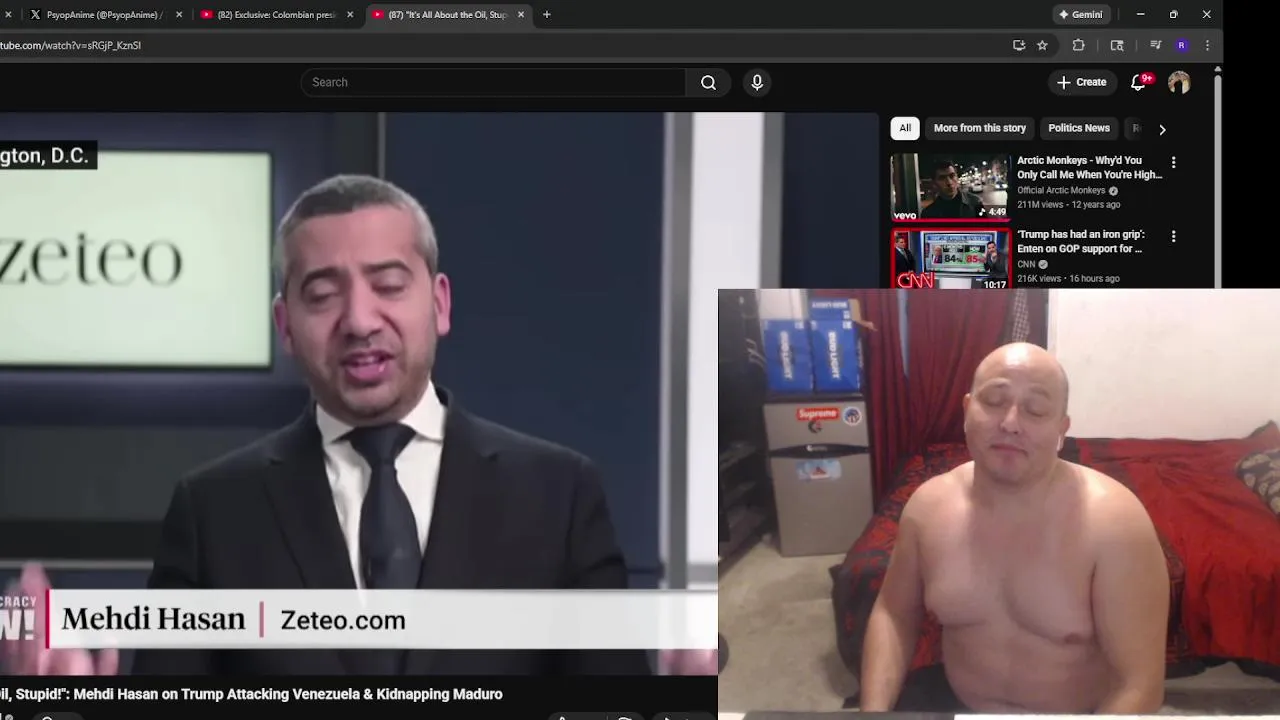The width and height of the screenshot is (1280, 720).
Task: Open Arctic Monkeys Why'd You Only Call title
Action: 1089,167
